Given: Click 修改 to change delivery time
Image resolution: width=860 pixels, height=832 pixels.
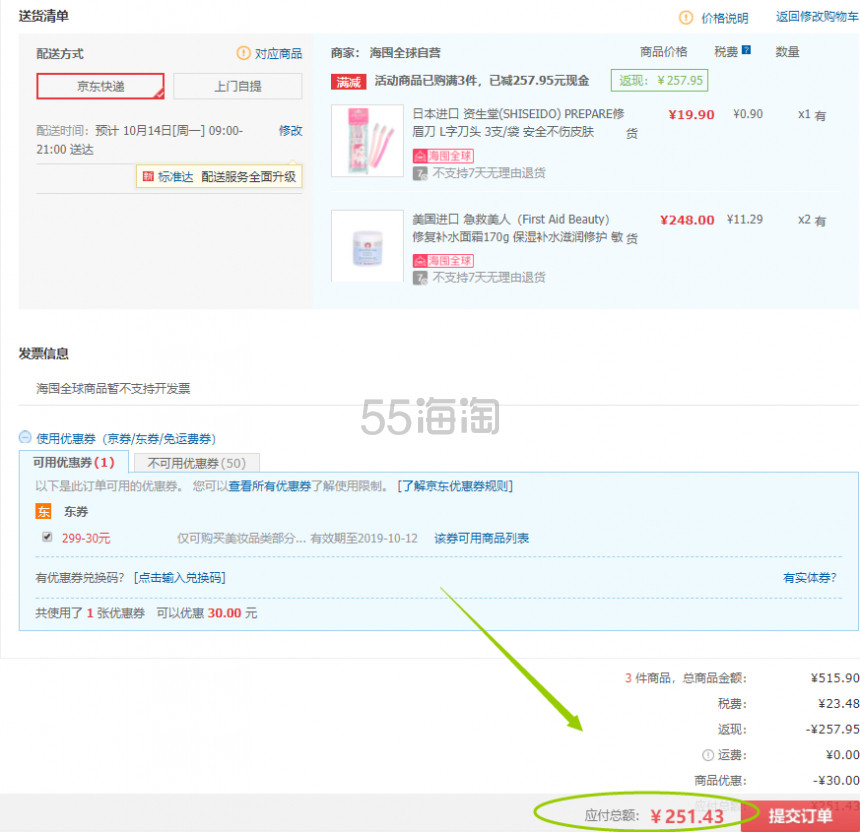Looking at the screenshot, I should [290, 131].
